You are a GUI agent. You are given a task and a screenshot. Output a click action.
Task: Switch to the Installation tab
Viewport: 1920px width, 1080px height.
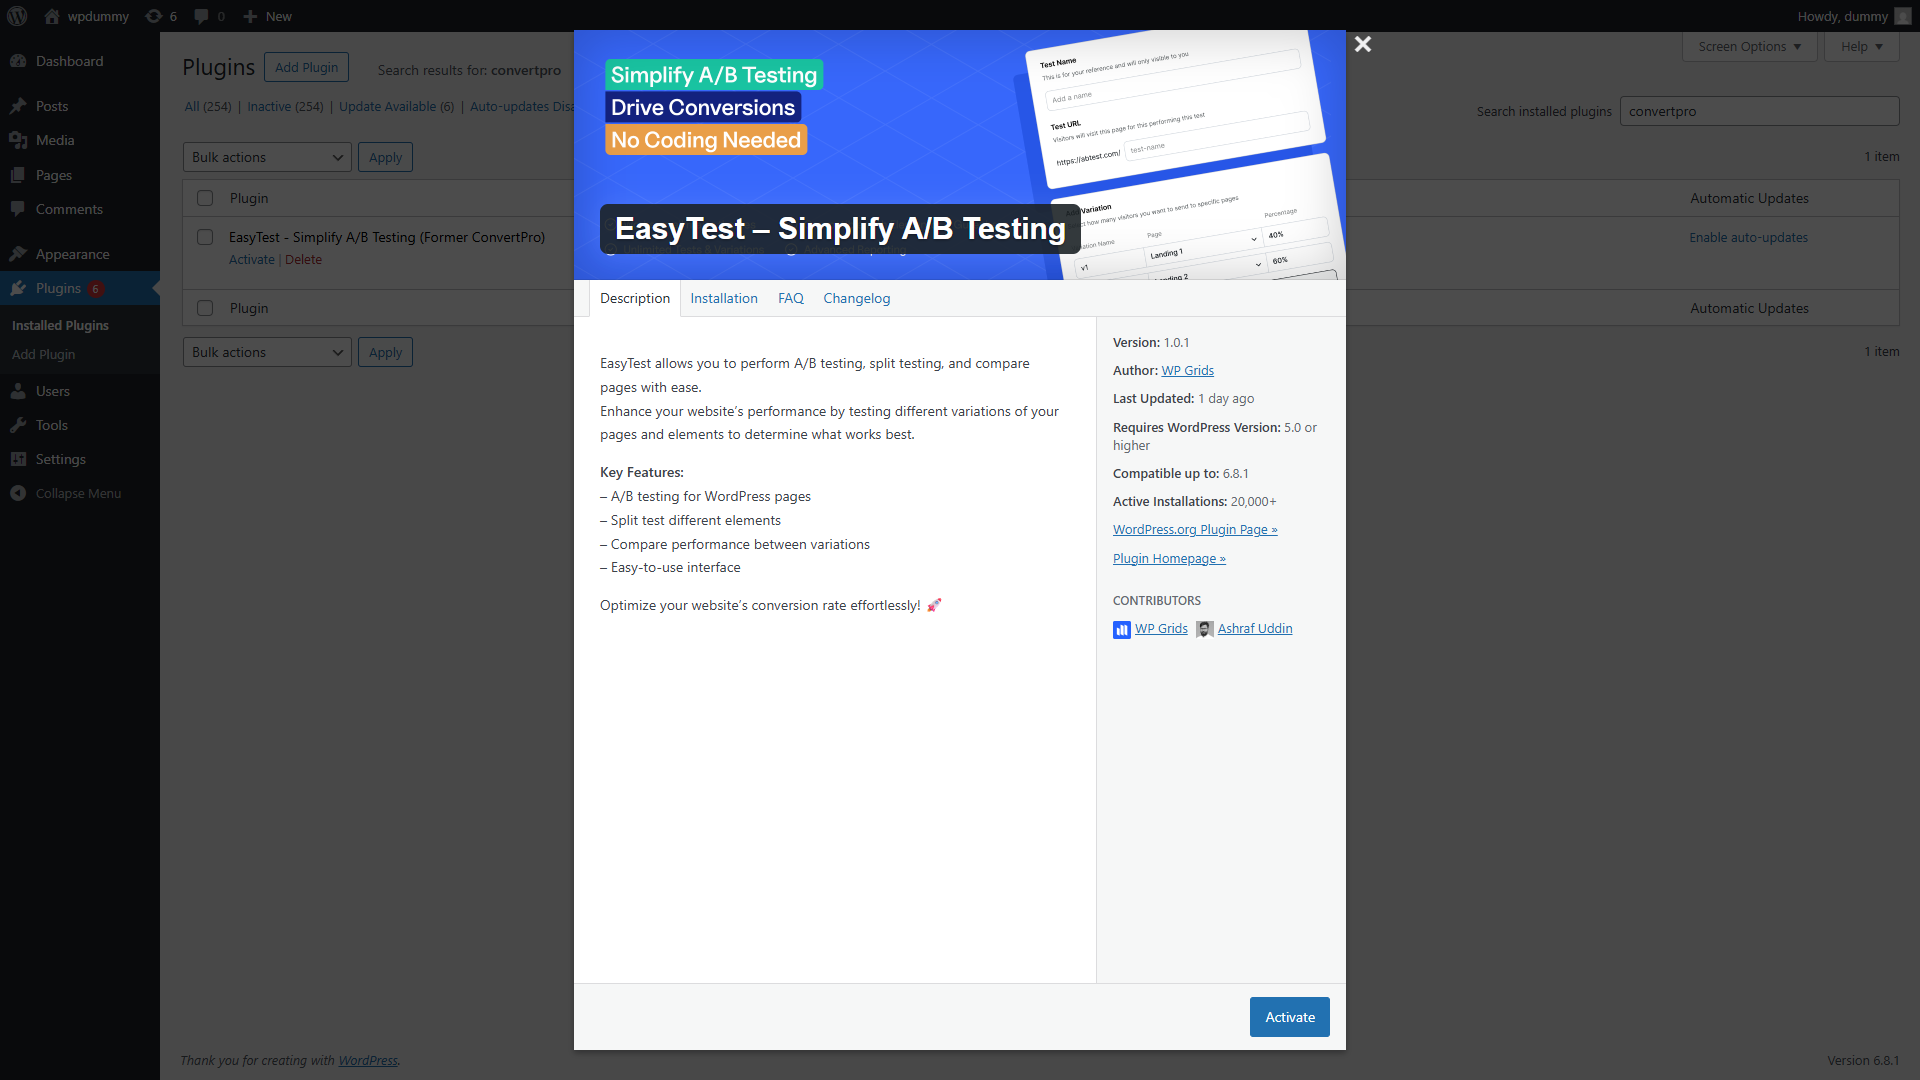(x=724, y=298)
